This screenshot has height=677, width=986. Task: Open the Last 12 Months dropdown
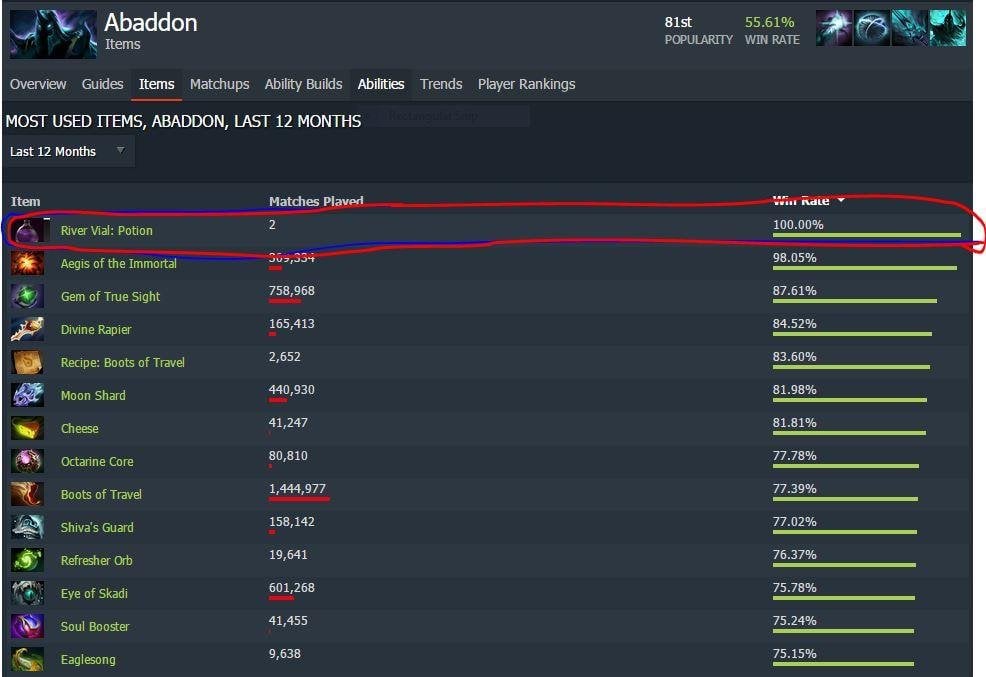tap(68, 151)
